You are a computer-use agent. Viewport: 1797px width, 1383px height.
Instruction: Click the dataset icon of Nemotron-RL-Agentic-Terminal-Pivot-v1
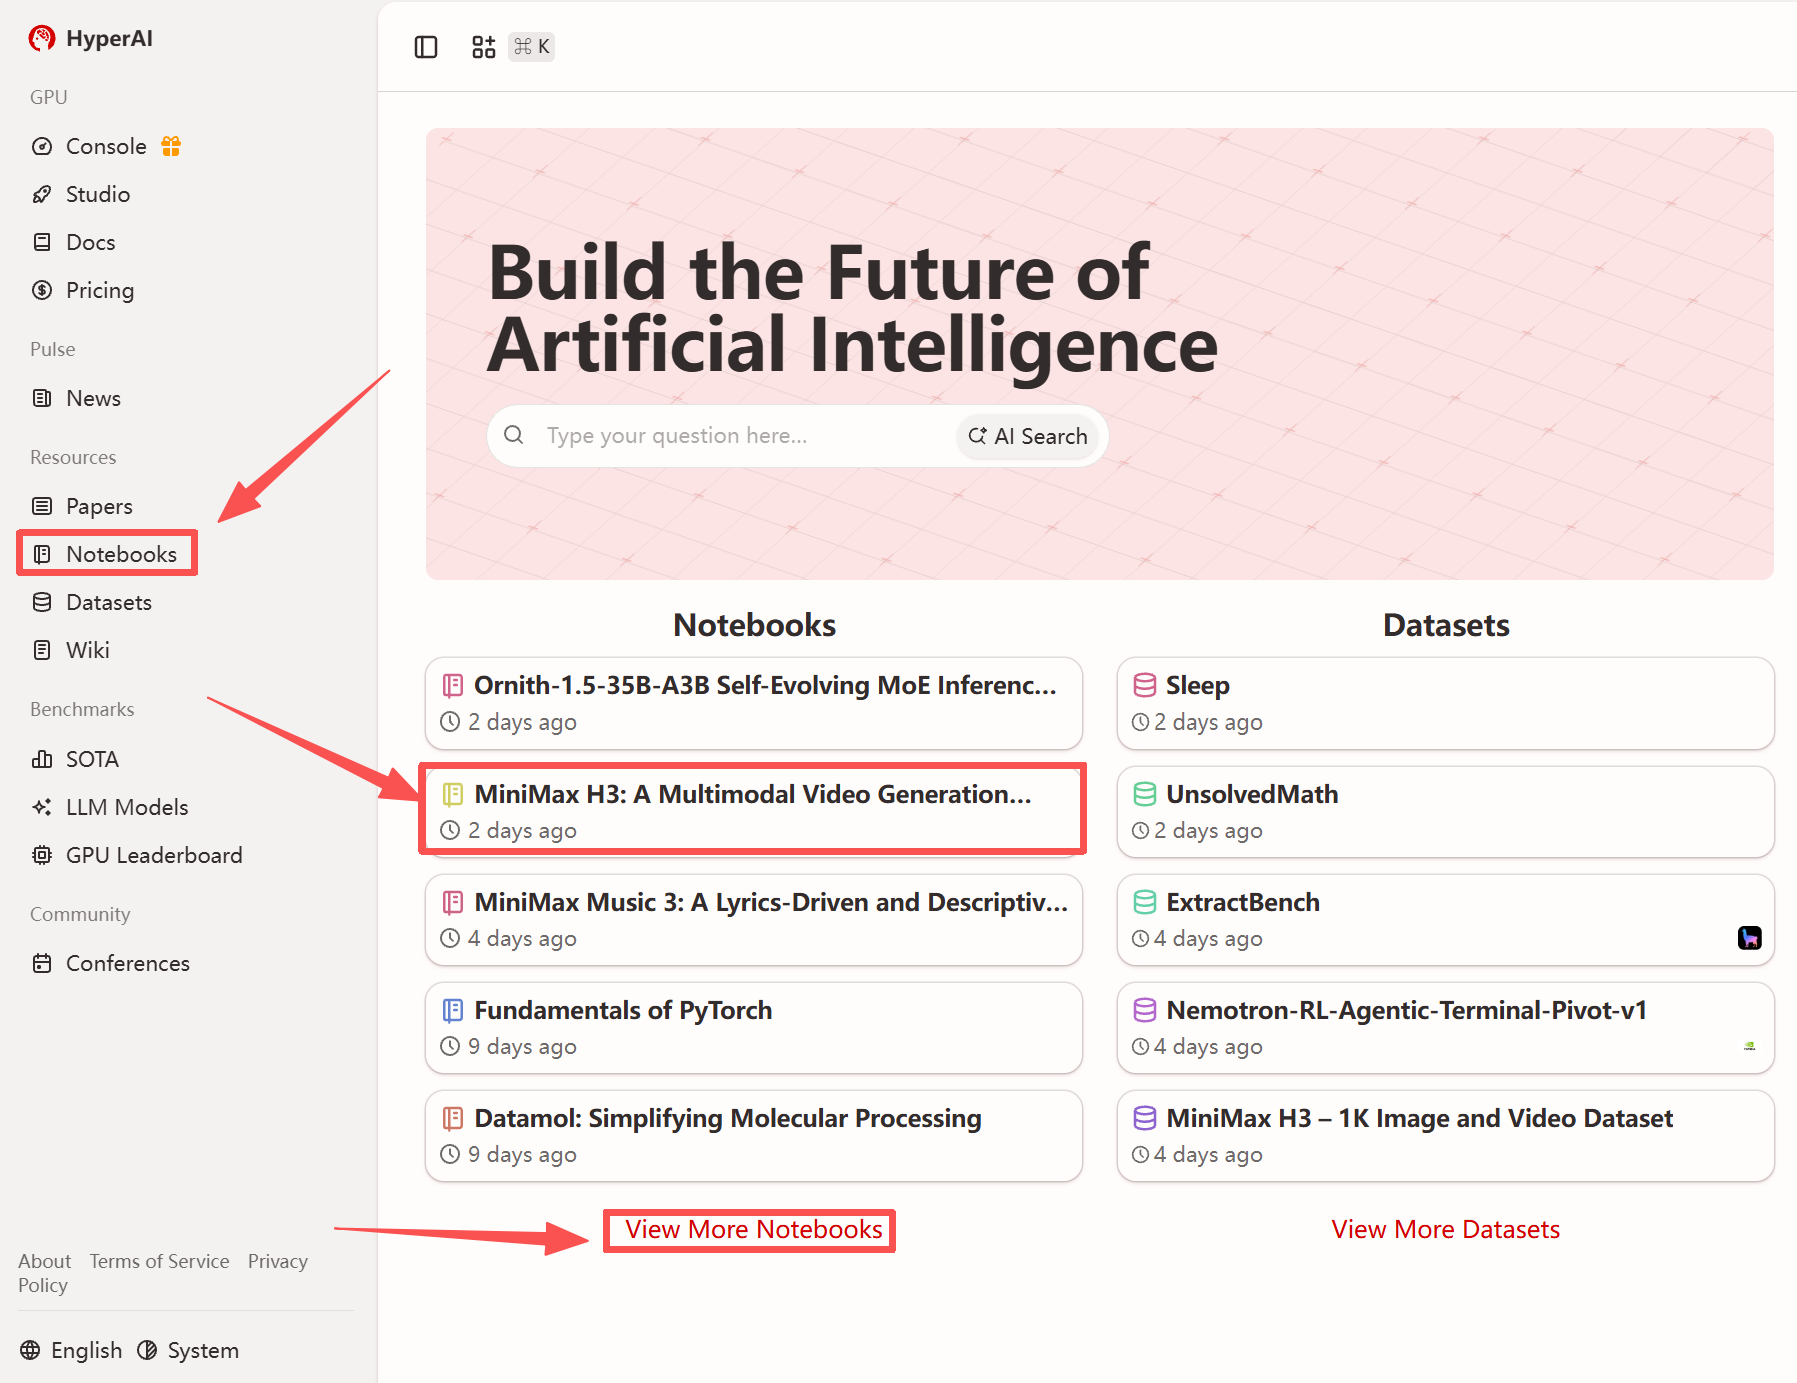(1145, 1011)
